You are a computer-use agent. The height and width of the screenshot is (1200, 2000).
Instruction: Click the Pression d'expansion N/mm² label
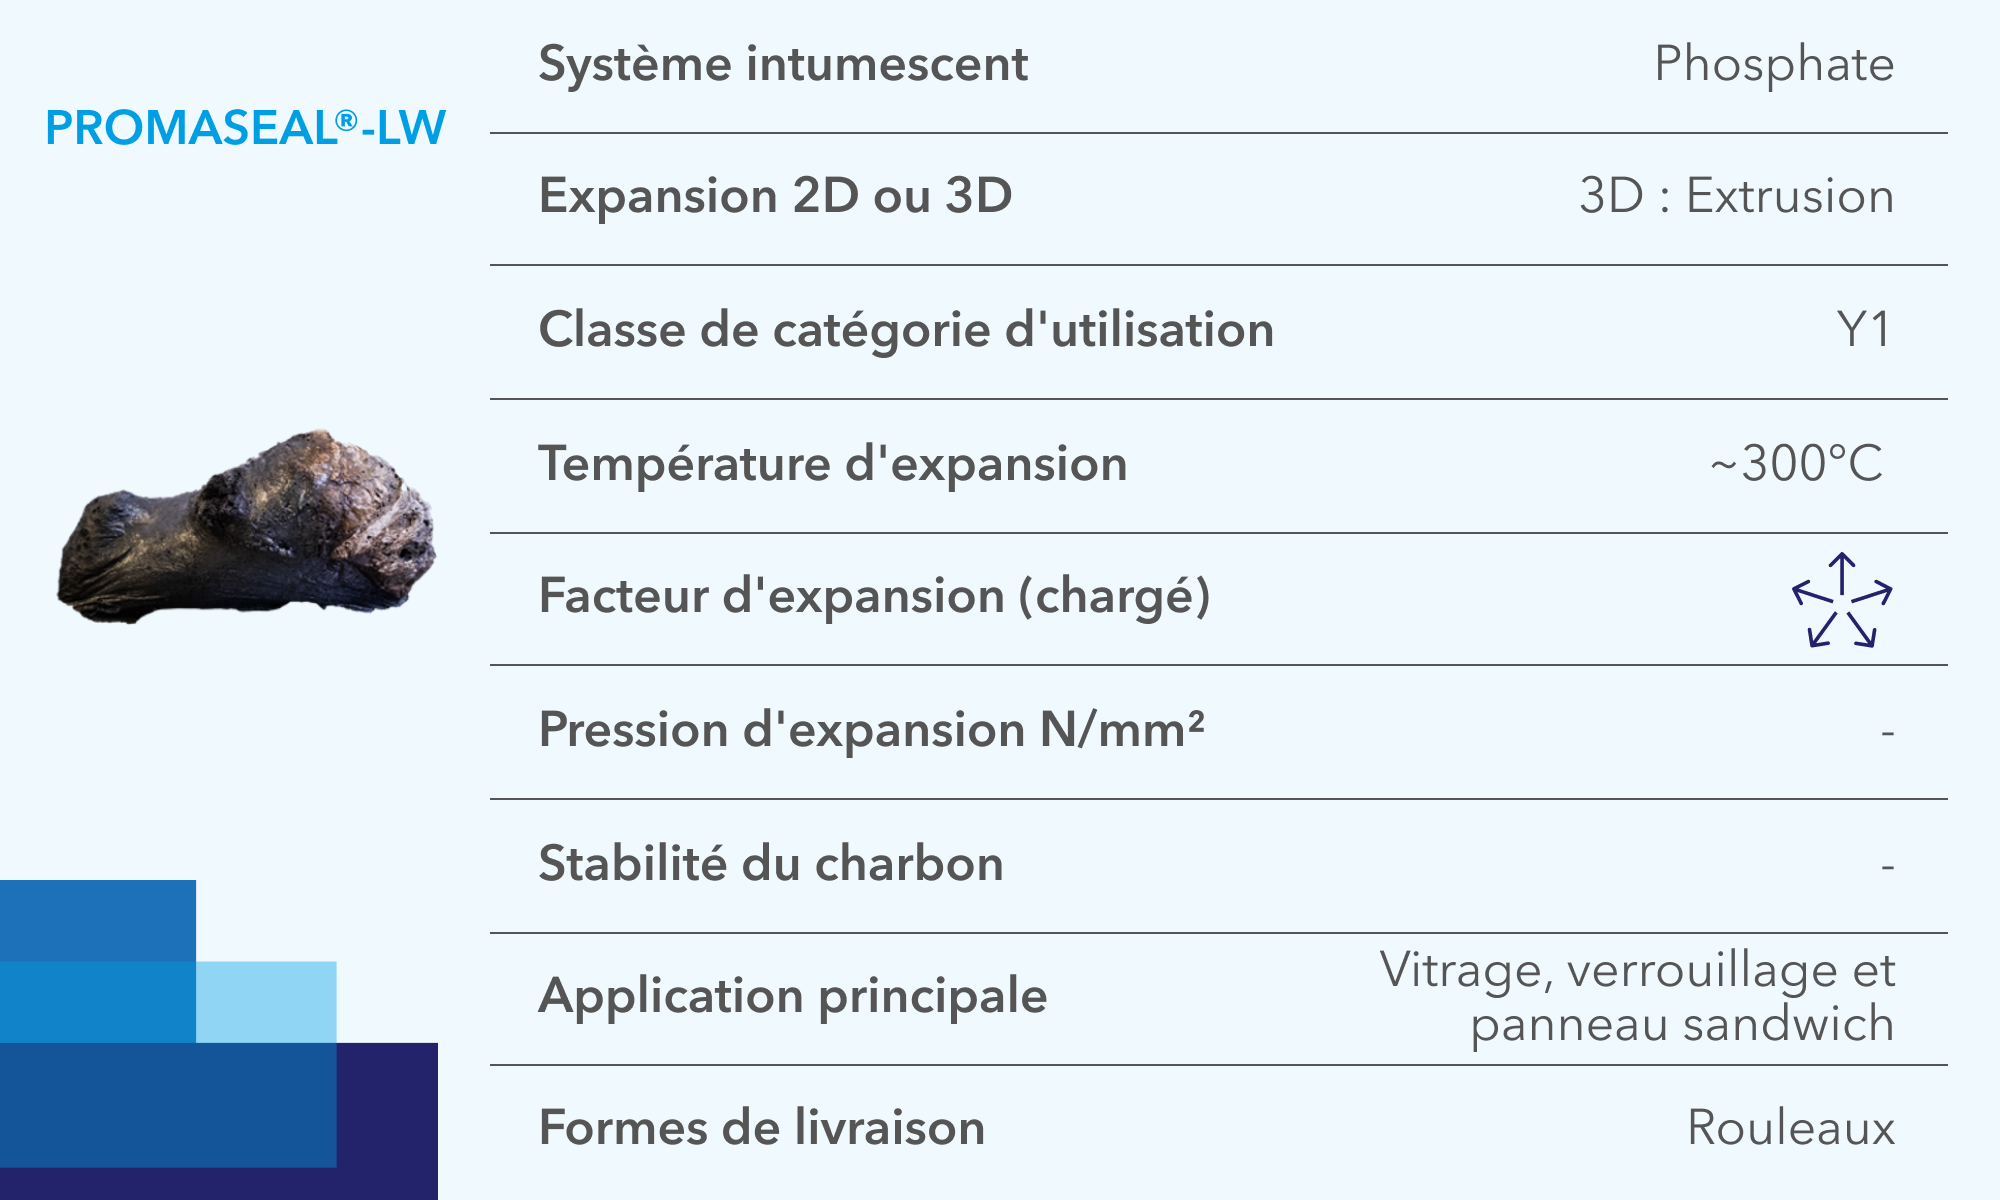pos(871,729)
